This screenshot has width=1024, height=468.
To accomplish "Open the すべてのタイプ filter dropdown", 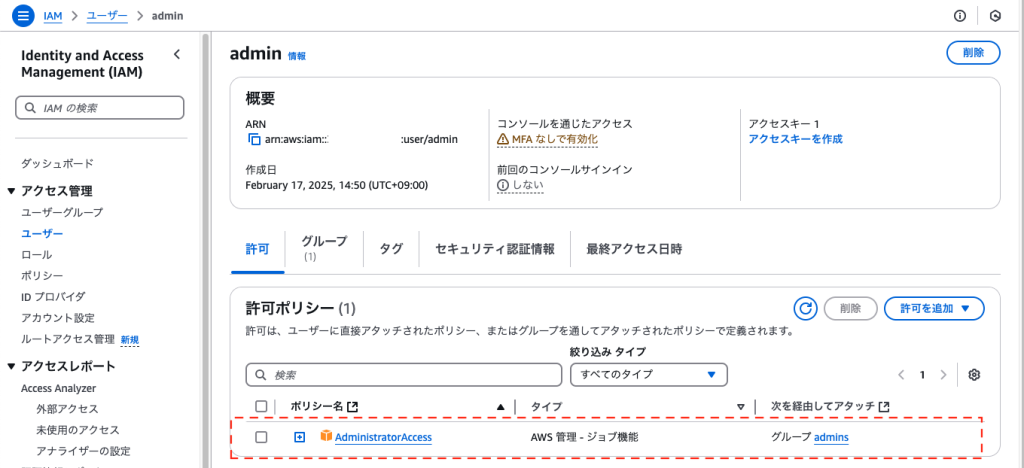I will (648, 374).
